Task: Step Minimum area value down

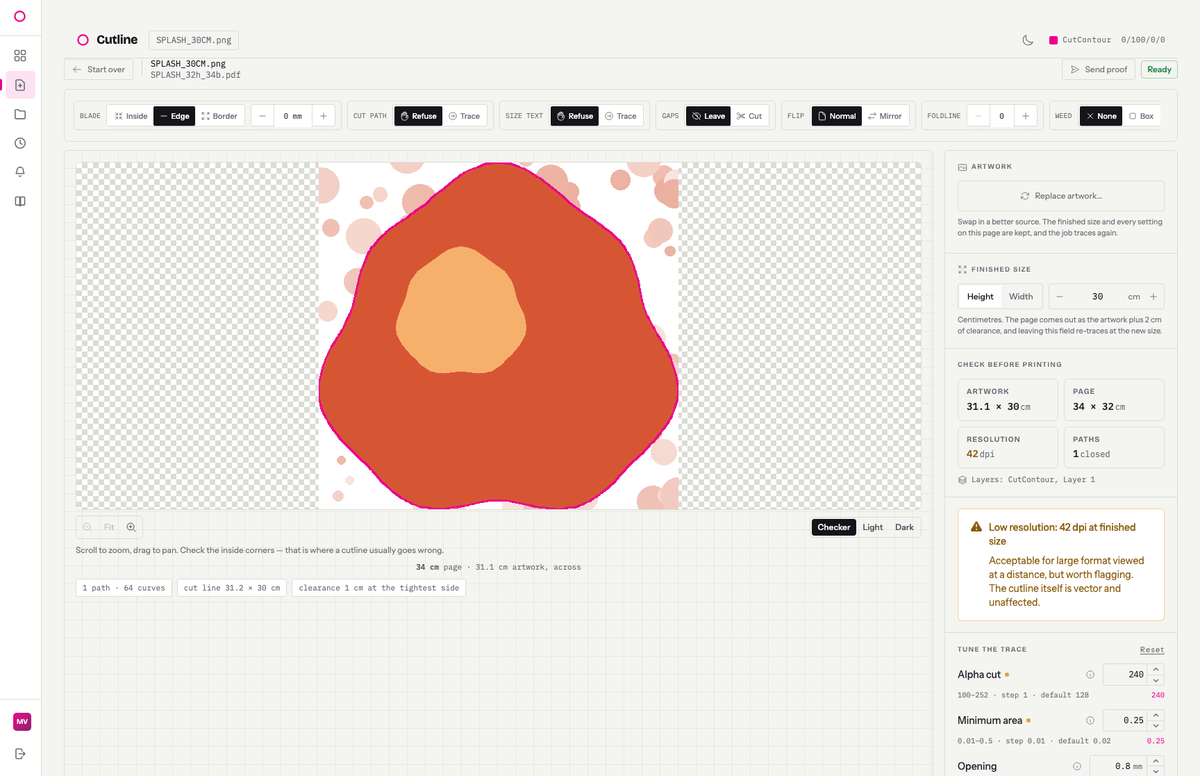Action: click(x=1156, y=725)
